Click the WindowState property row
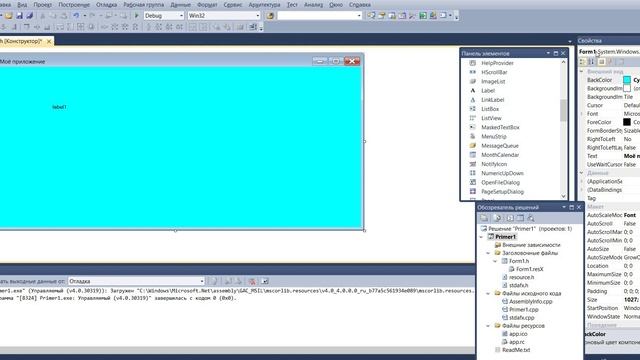Viewport: 640px width, 360px height. coord(613,317)
